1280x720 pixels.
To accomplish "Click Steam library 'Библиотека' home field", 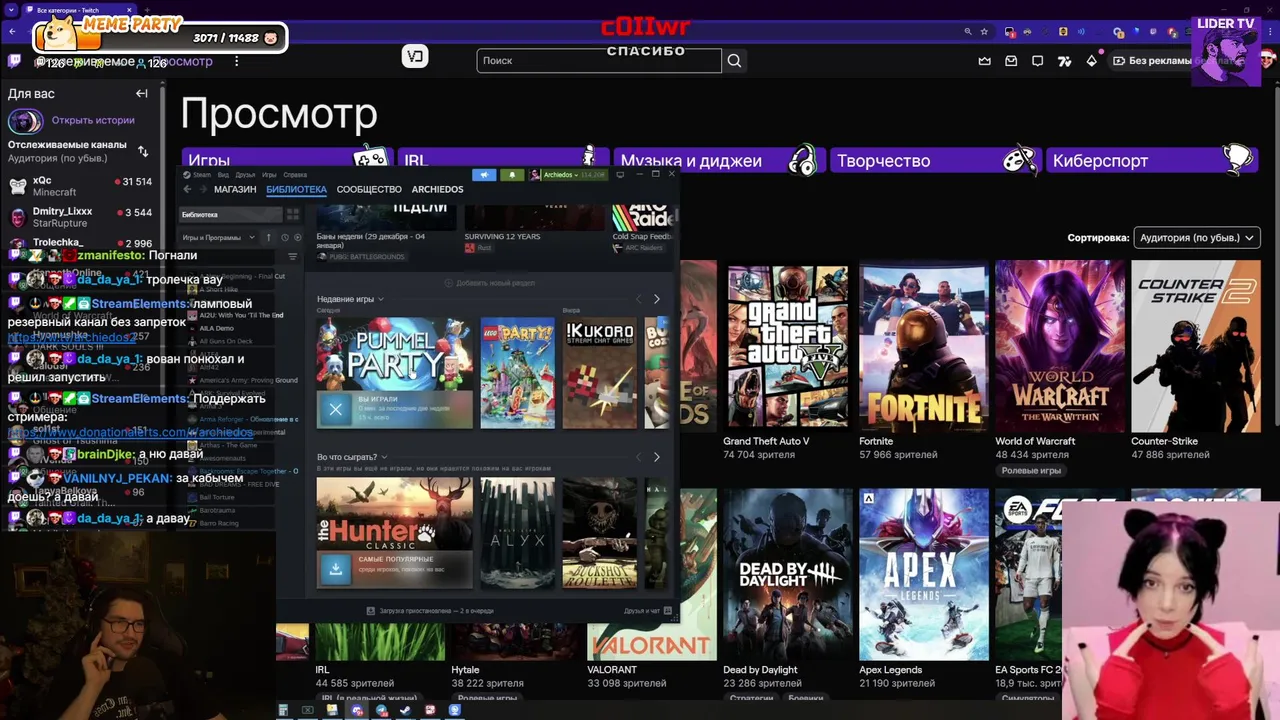I will pyautogui.click(x=231, y=214).
